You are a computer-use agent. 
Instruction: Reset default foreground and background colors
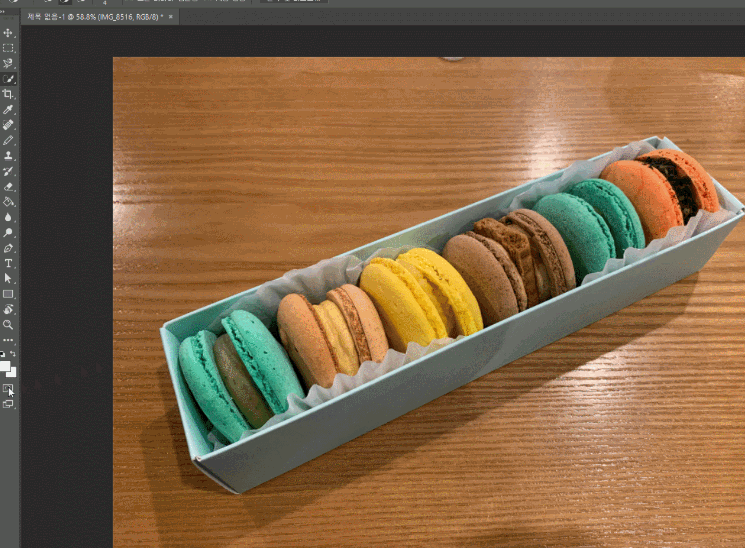tap(3, 354)
